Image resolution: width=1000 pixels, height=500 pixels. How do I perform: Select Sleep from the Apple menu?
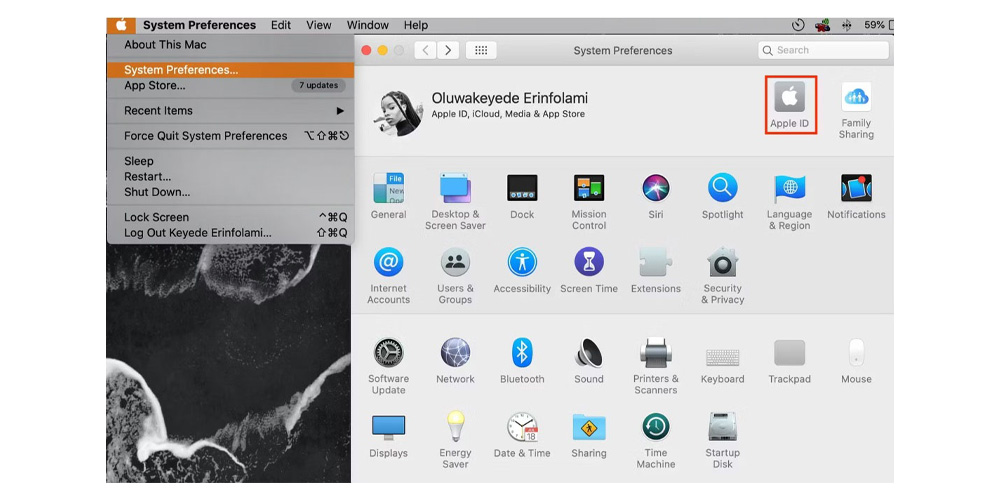pyautogui.click(x=230, y=161)
